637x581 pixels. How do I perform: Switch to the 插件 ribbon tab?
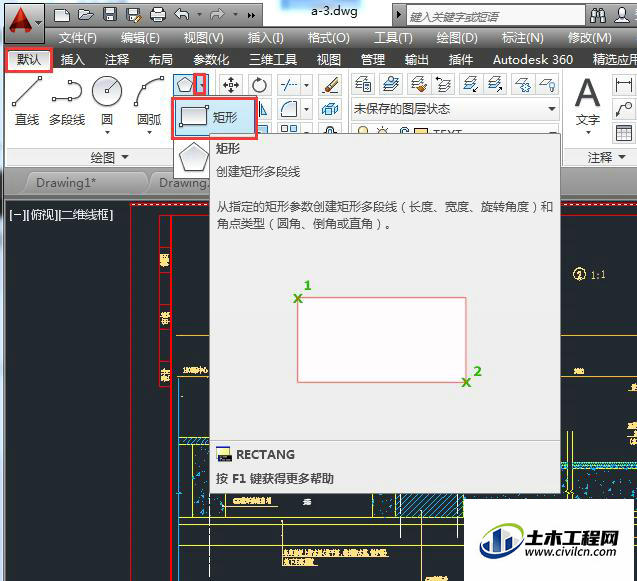coord(461,60)
